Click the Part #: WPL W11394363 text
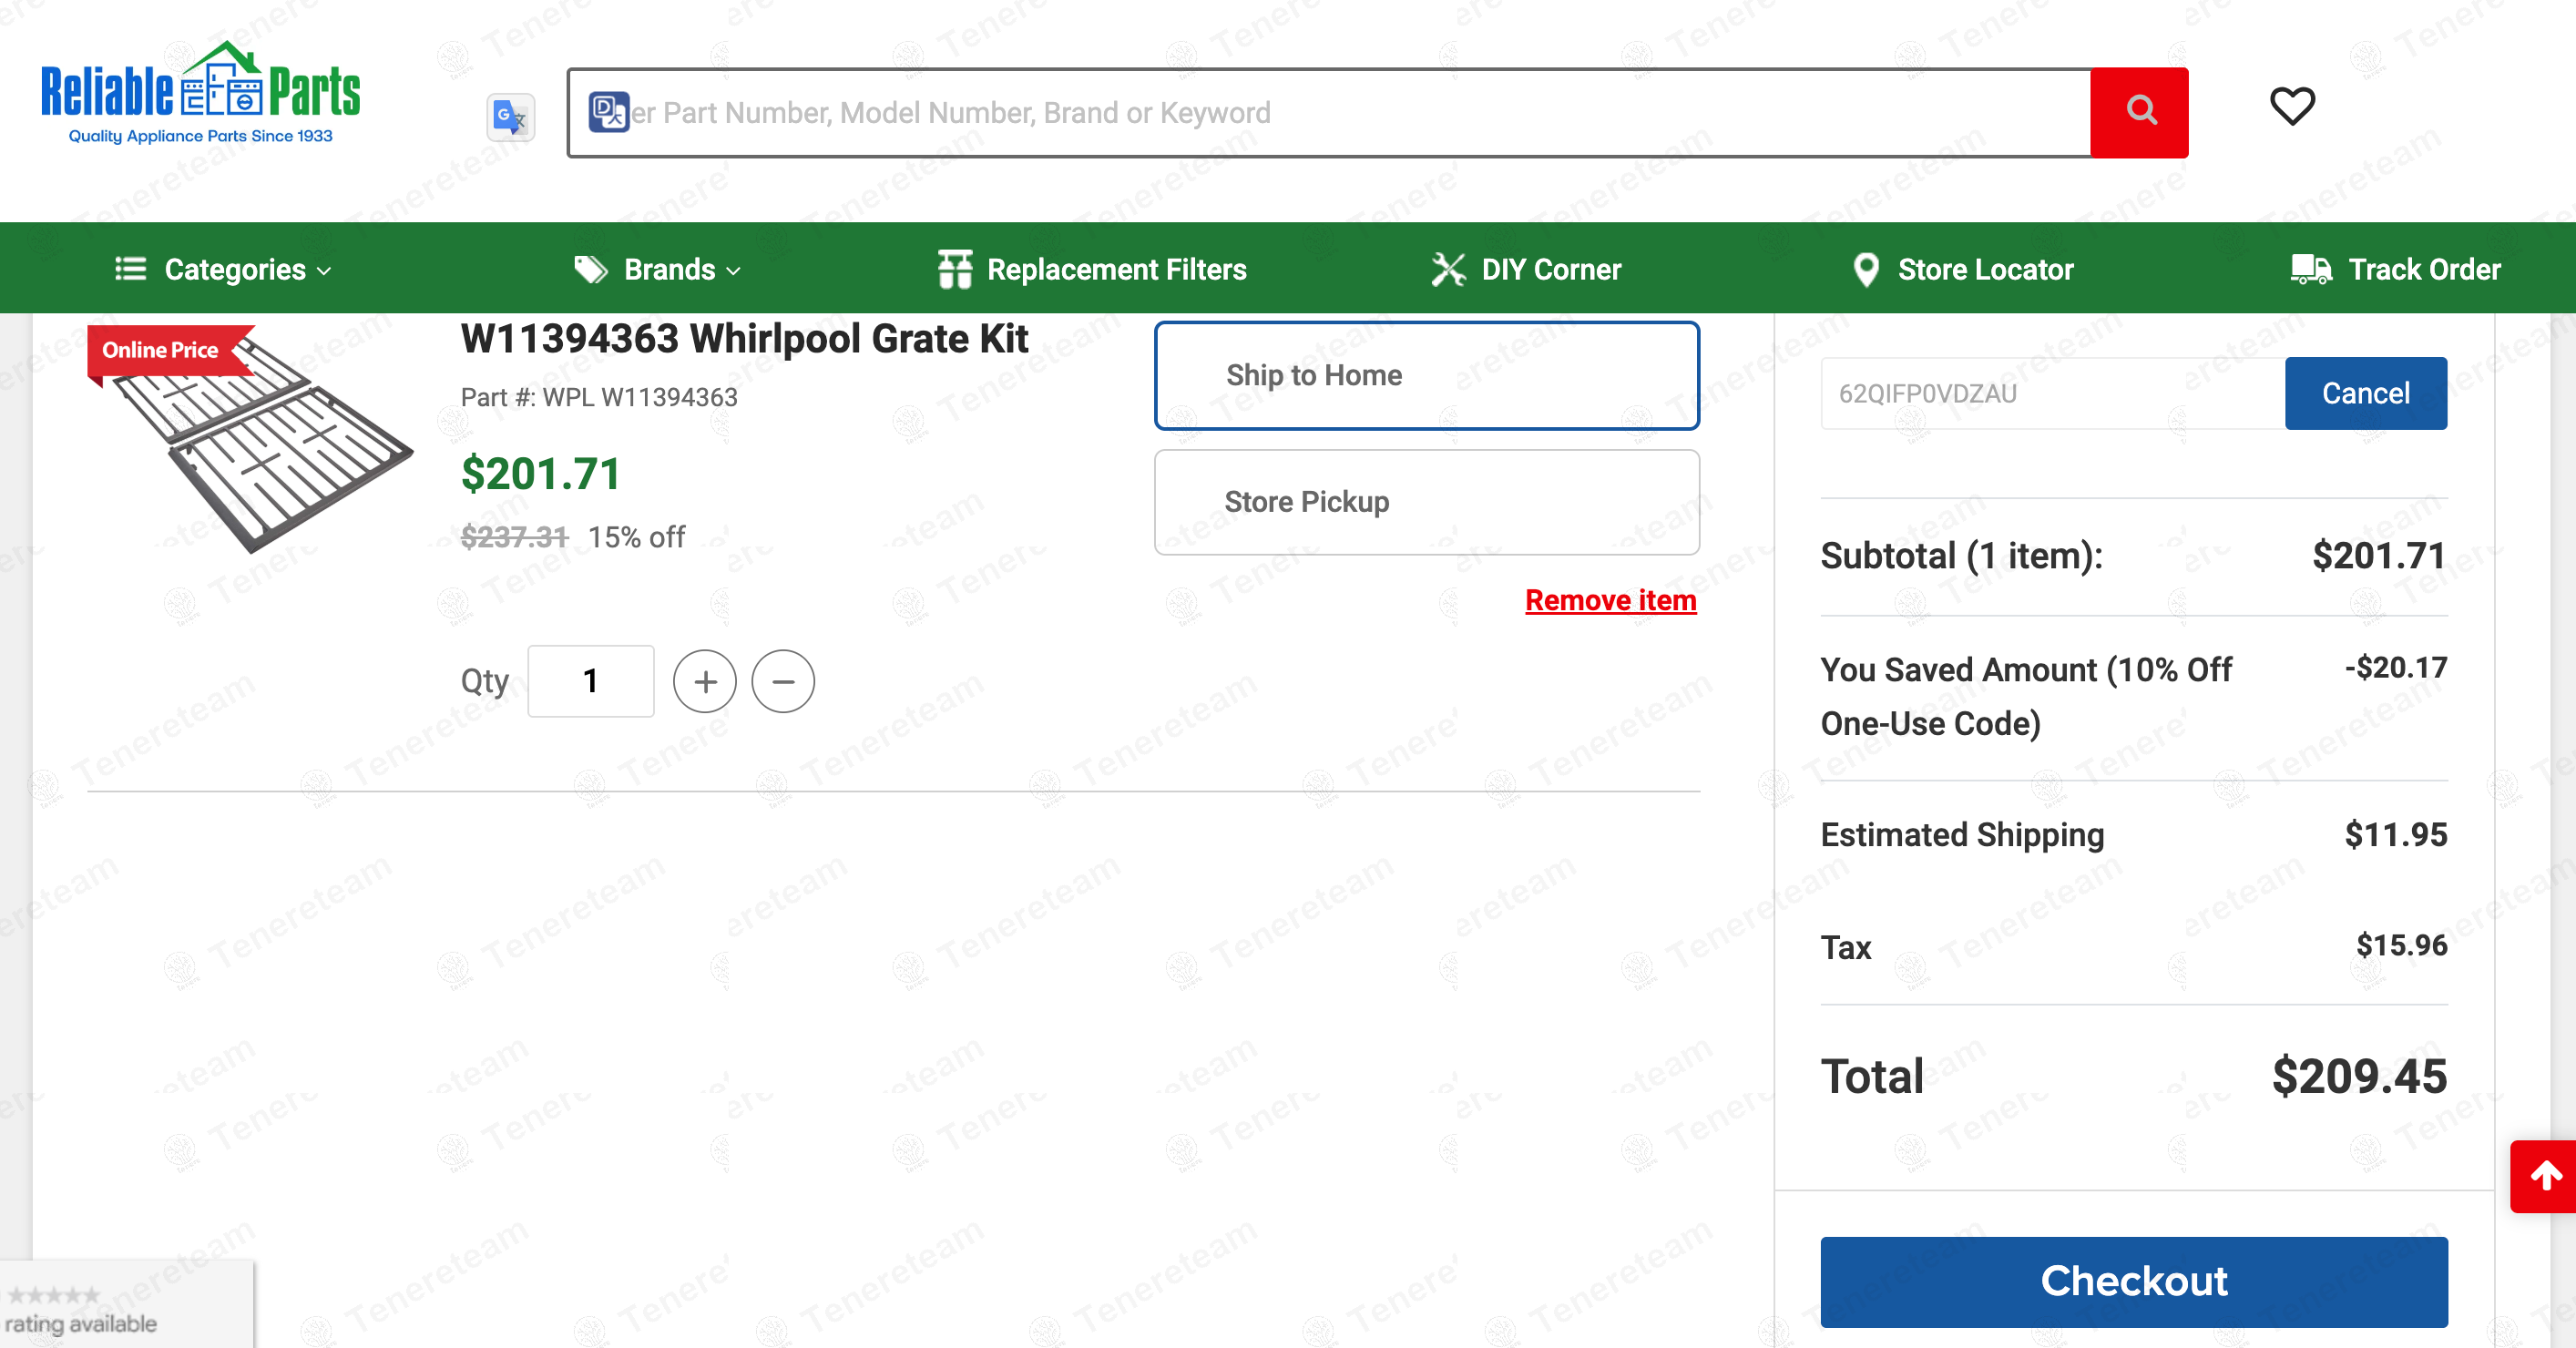Image resolution: width=2576 pixels, height=1348 pixels. (x=599, y=397)
